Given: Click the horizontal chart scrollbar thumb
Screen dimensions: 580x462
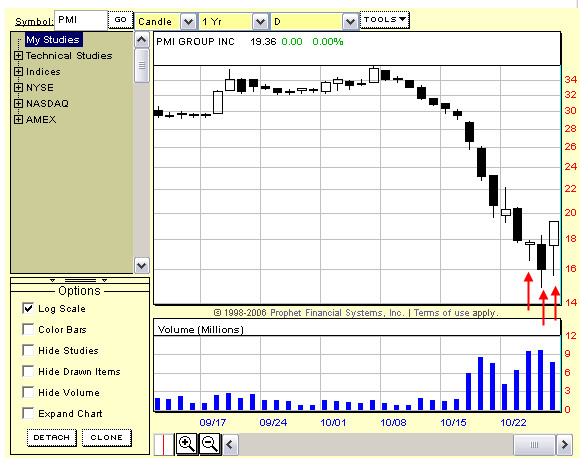Looking at the screenshot, I should tap(535, 444).
